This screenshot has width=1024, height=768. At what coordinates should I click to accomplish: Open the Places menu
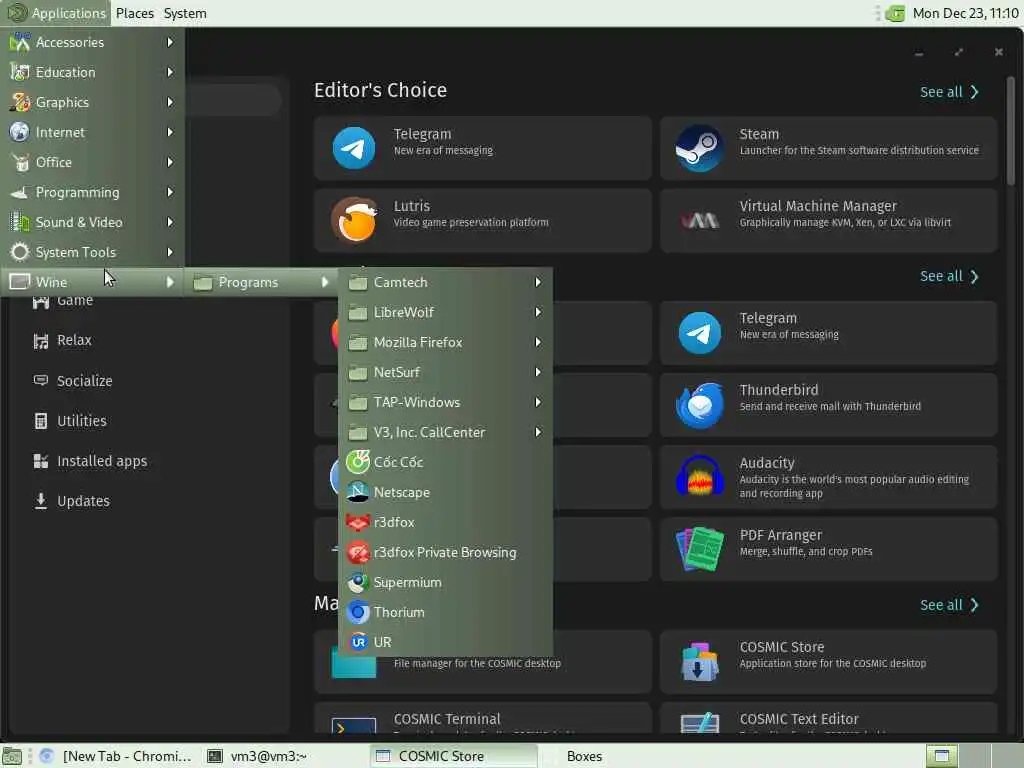(135, 13)
